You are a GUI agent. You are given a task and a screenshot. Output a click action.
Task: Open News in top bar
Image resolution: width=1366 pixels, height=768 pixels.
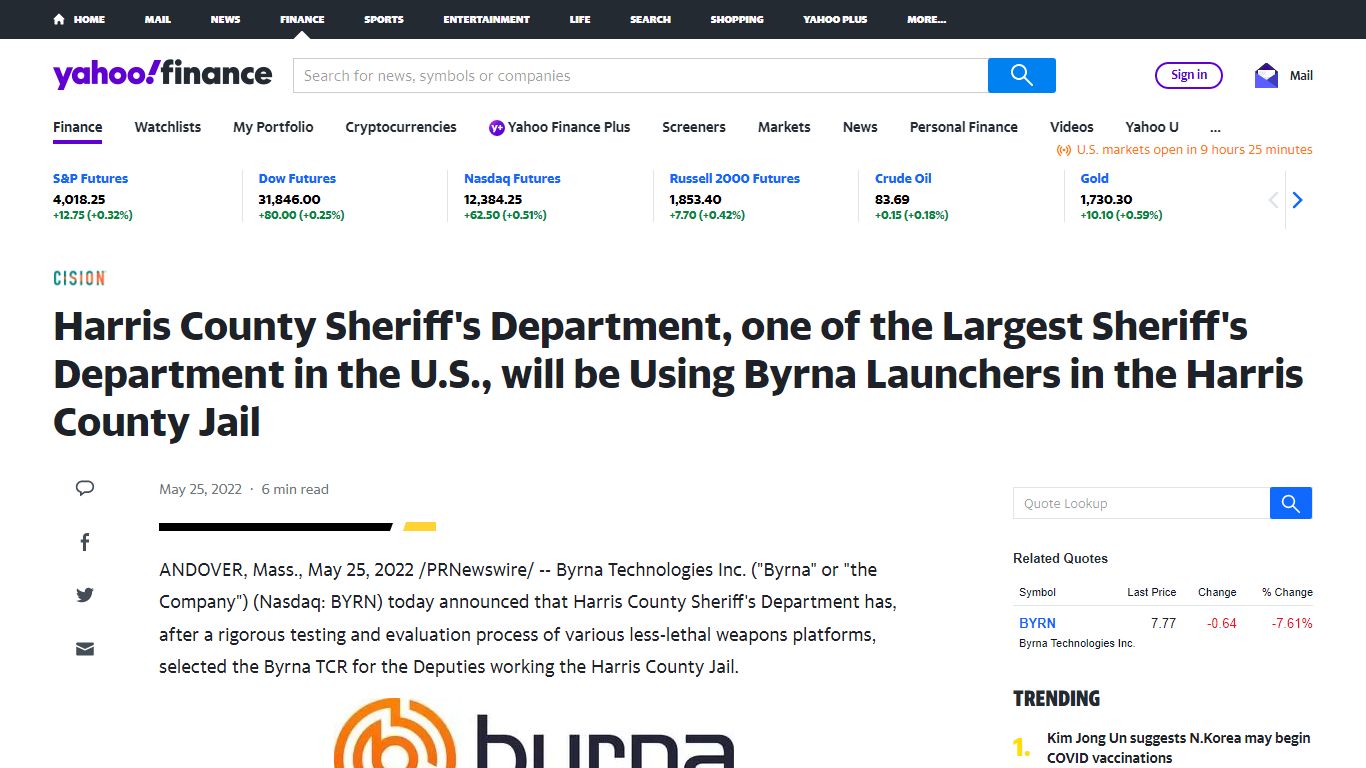coord(225,19)
